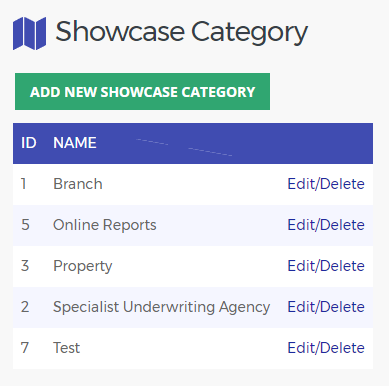Click ID 5 in Online Reports row
Viewport: 389px width, 386px height.
25,225
